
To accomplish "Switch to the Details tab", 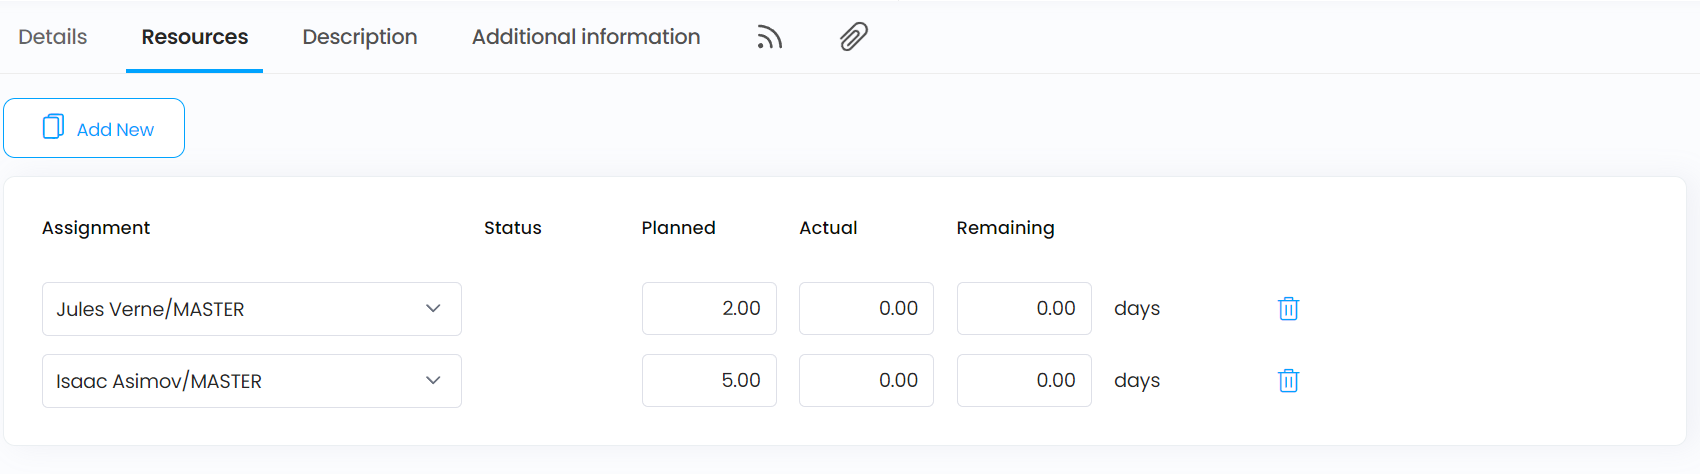I will pyautogui.click(x=53, y=37).
